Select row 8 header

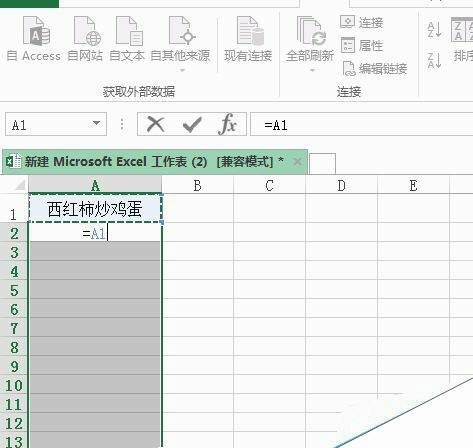tap(14, 347)
